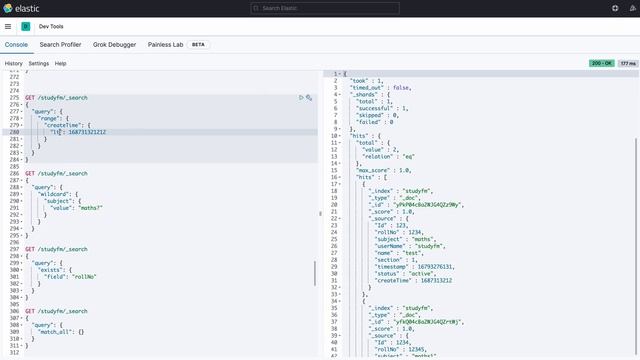Open console Settings
The width and height of the screenshot is (640, 360).
click(39, 63)
